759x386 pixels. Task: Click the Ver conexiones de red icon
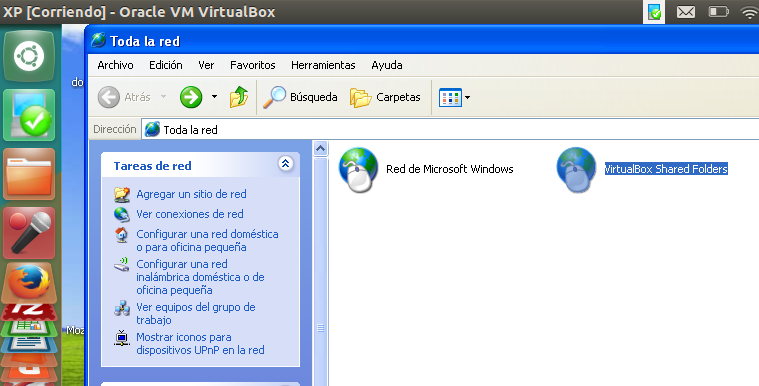(122, 214)
